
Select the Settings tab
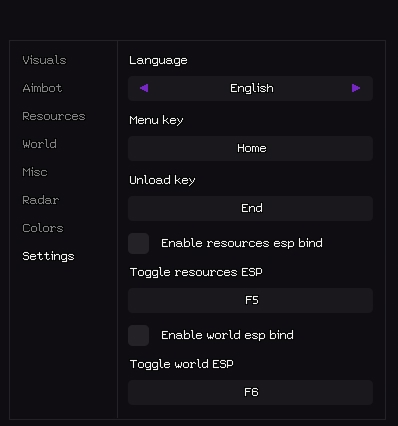click(x=48, y=256)
